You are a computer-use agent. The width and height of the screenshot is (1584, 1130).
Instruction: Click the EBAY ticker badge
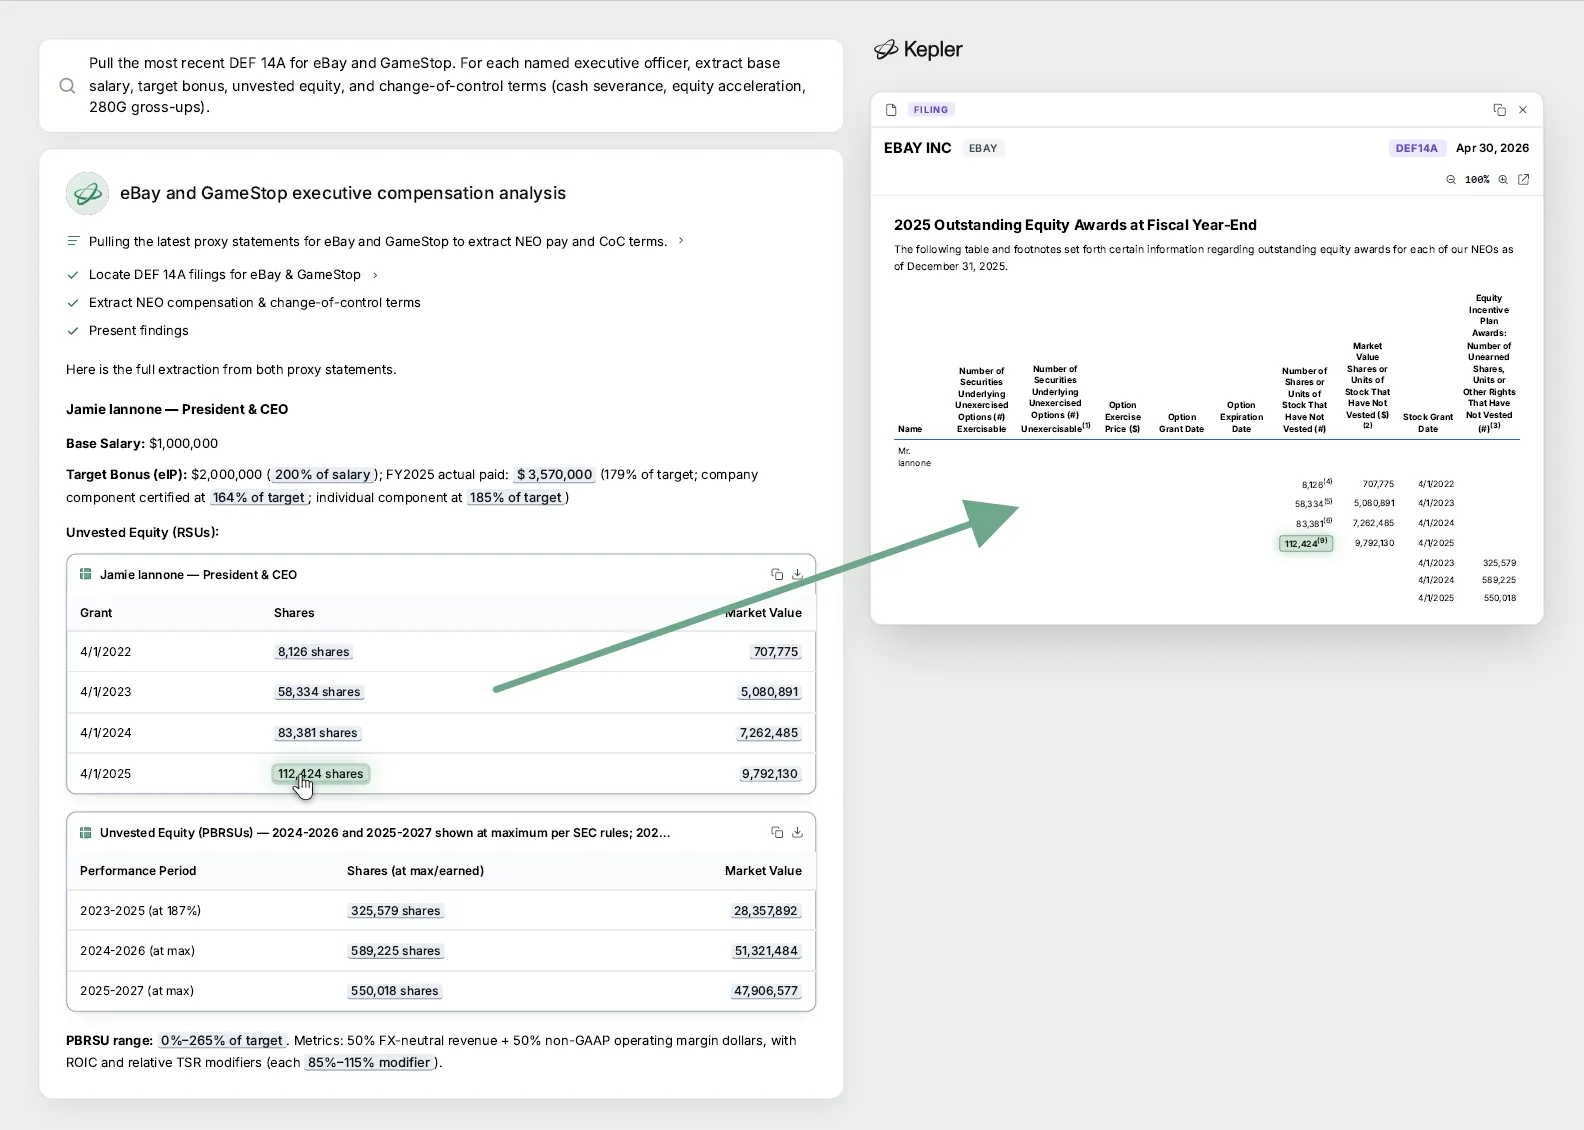(983, 148)
